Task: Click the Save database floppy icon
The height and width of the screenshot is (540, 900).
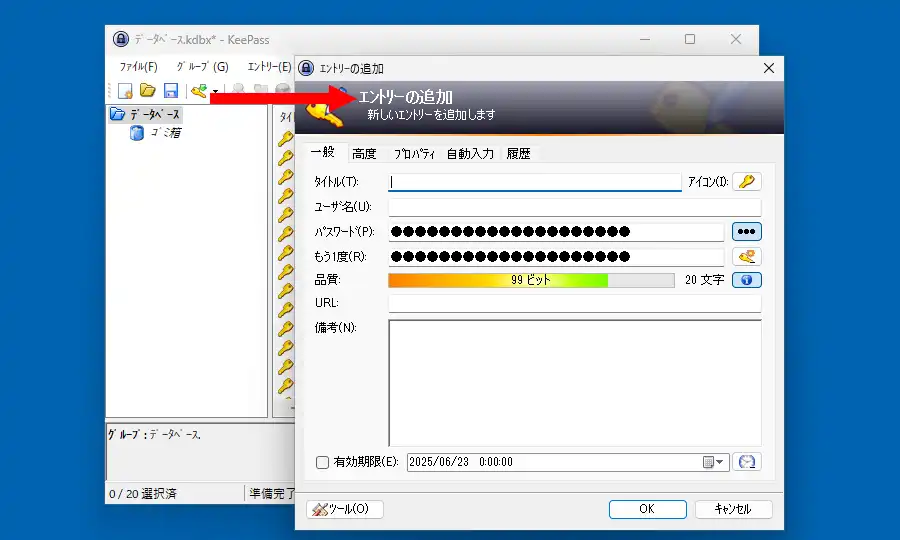Action: [171, 91]
